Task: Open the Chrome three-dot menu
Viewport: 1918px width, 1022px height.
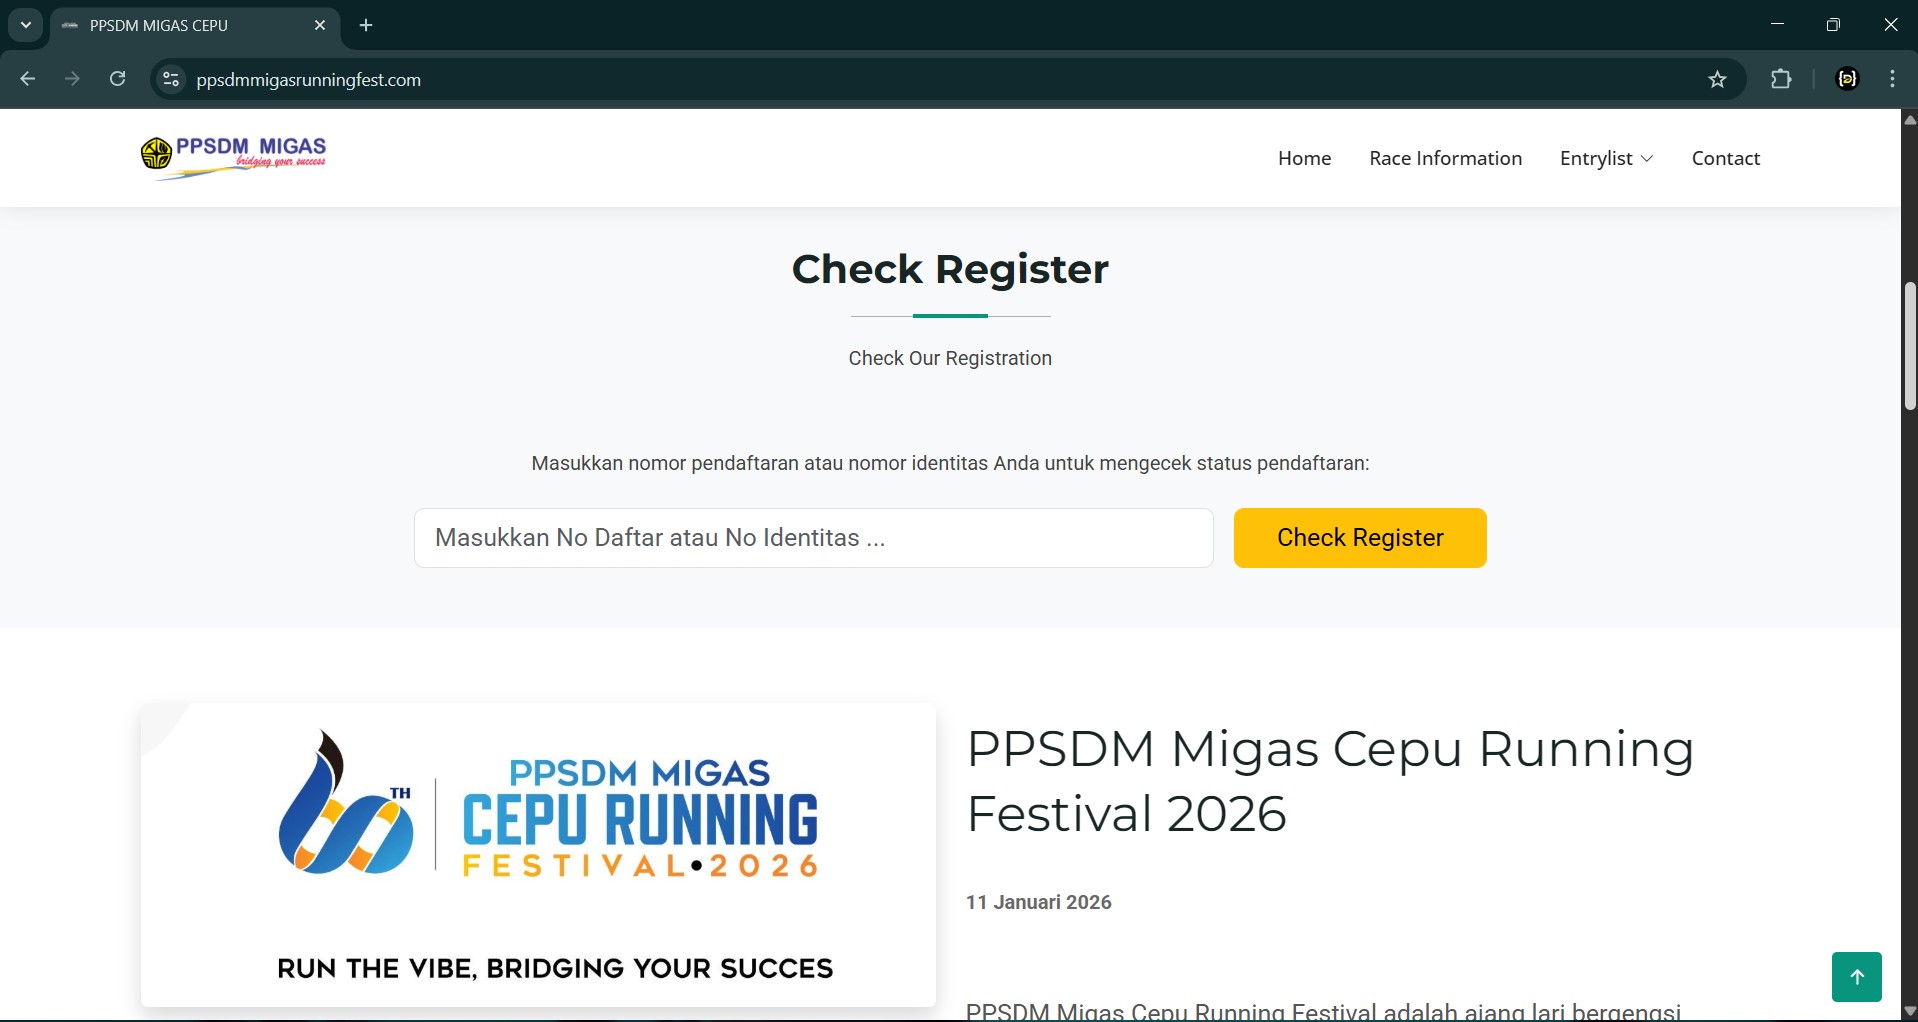Action: [x=1892, y=80]
